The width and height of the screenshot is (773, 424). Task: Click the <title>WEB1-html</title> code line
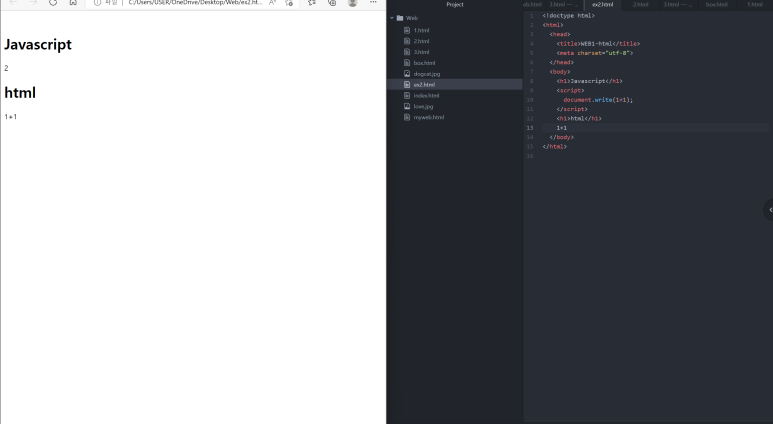[x=598, y=44]
